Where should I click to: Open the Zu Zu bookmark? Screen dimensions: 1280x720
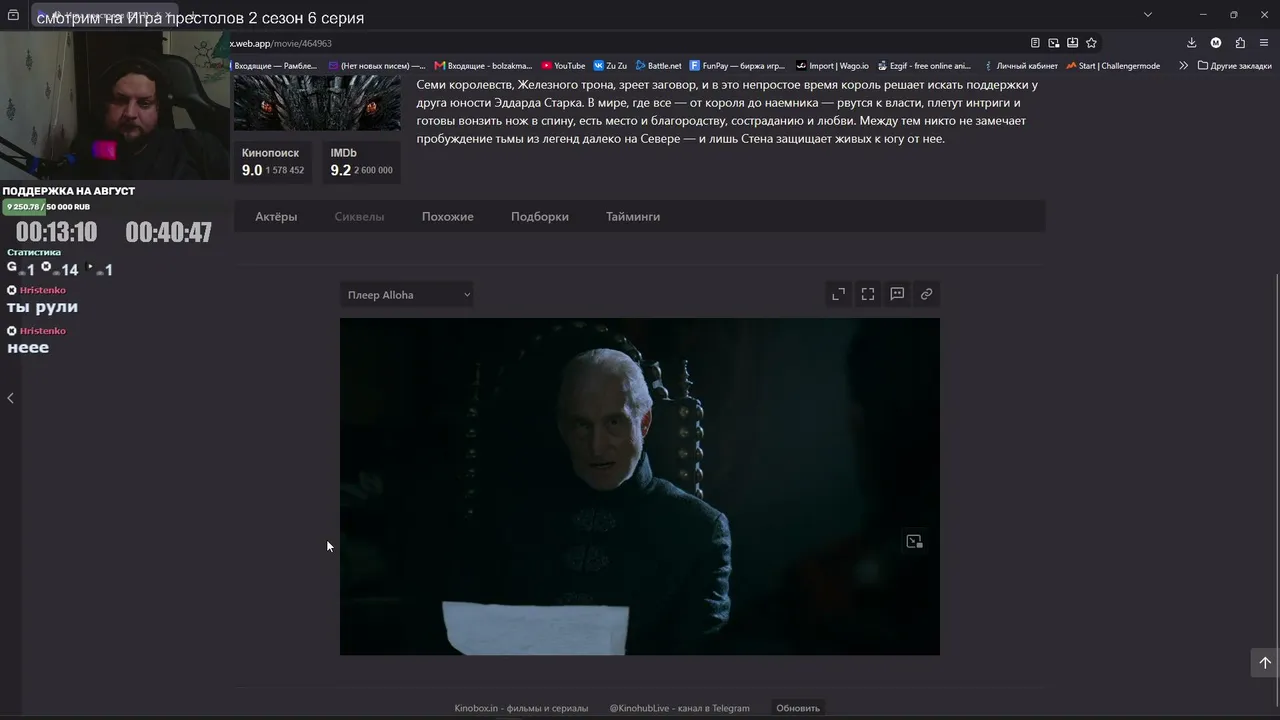pyautogui.click(x=610, y=66)
